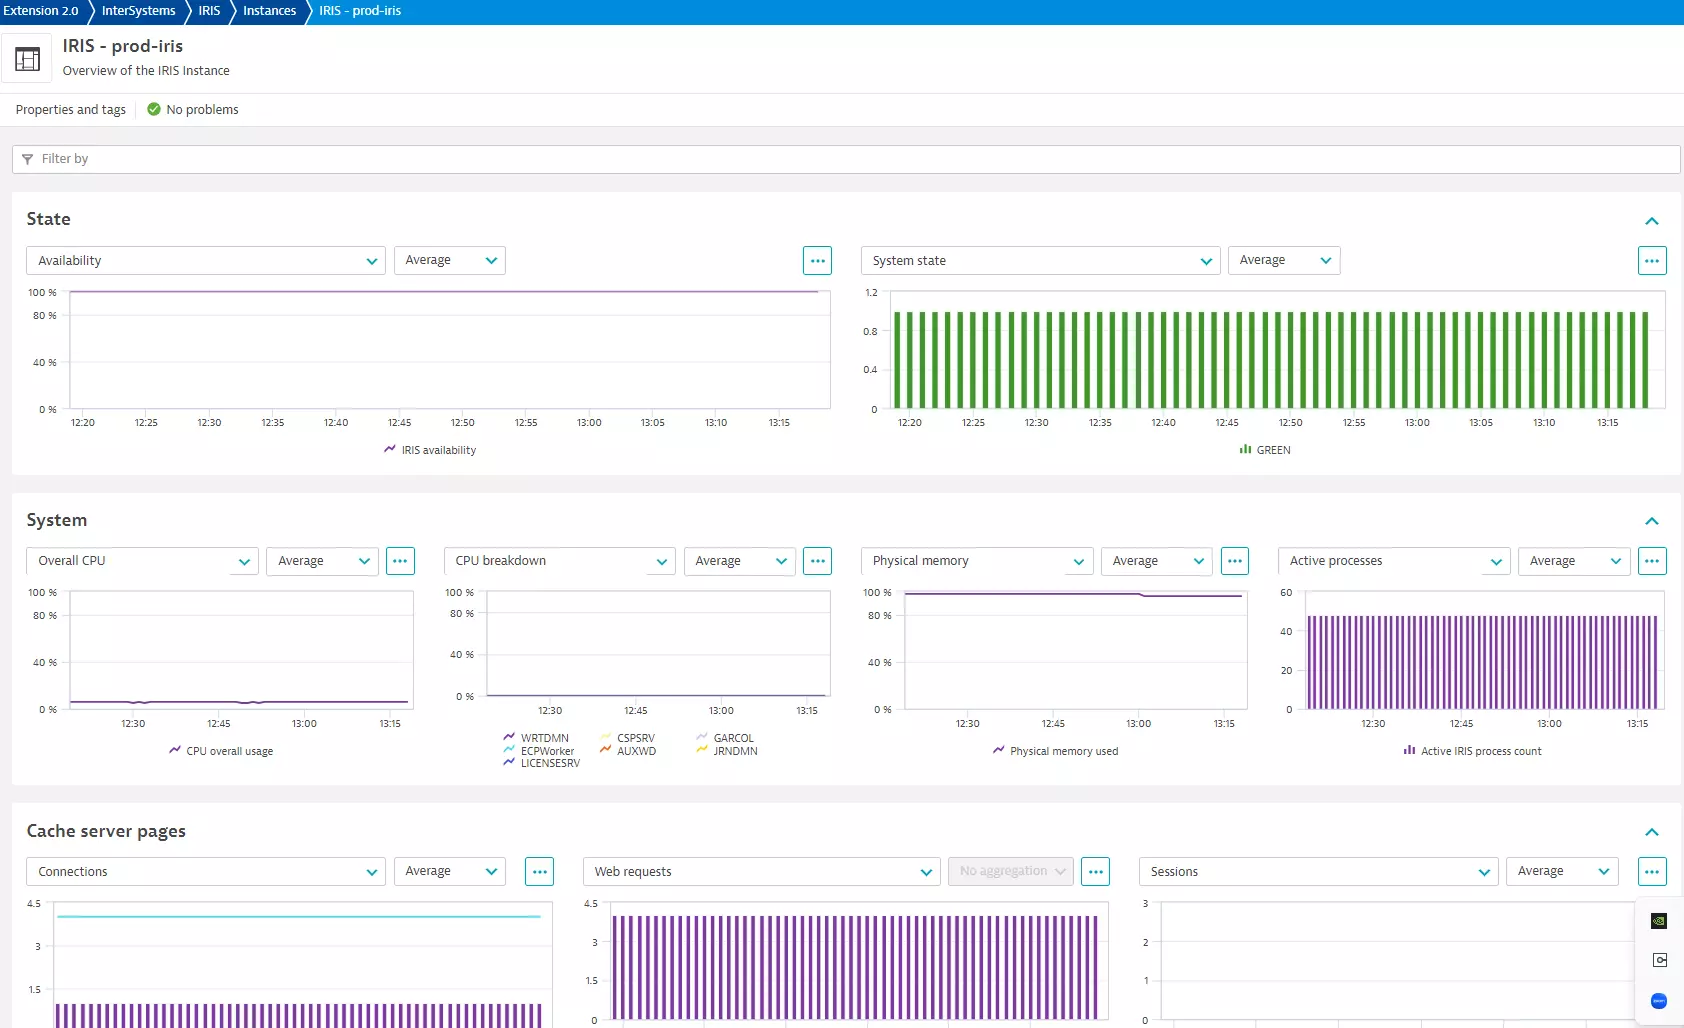Image resolution: width=1684 pixels, height=1028 pixels.
Task: Open the Properties and tags panel
Action: pos(69,109)
